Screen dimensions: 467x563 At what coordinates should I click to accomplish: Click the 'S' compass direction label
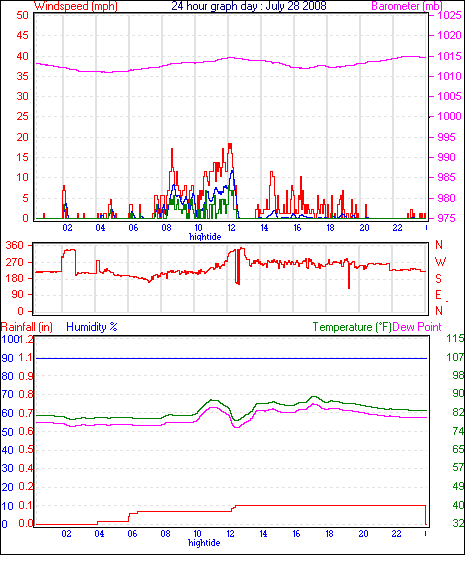438,279
